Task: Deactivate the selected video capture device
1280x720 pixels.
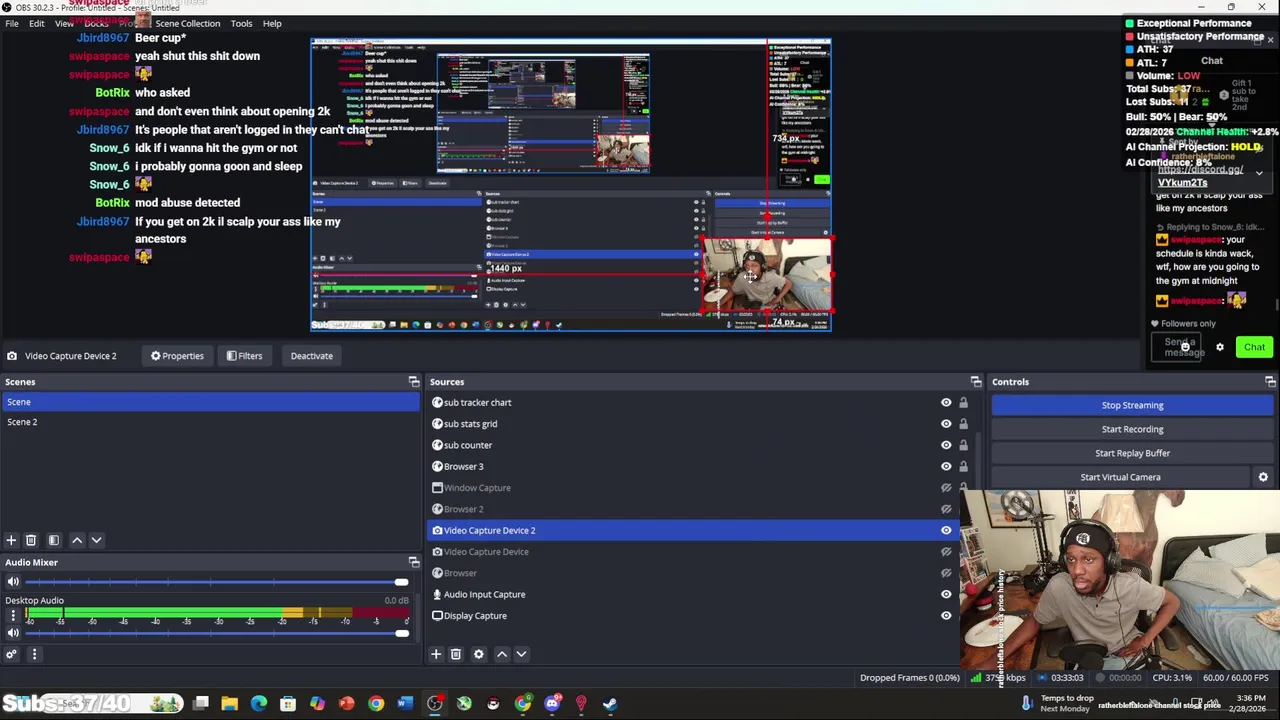Action: 311,356
